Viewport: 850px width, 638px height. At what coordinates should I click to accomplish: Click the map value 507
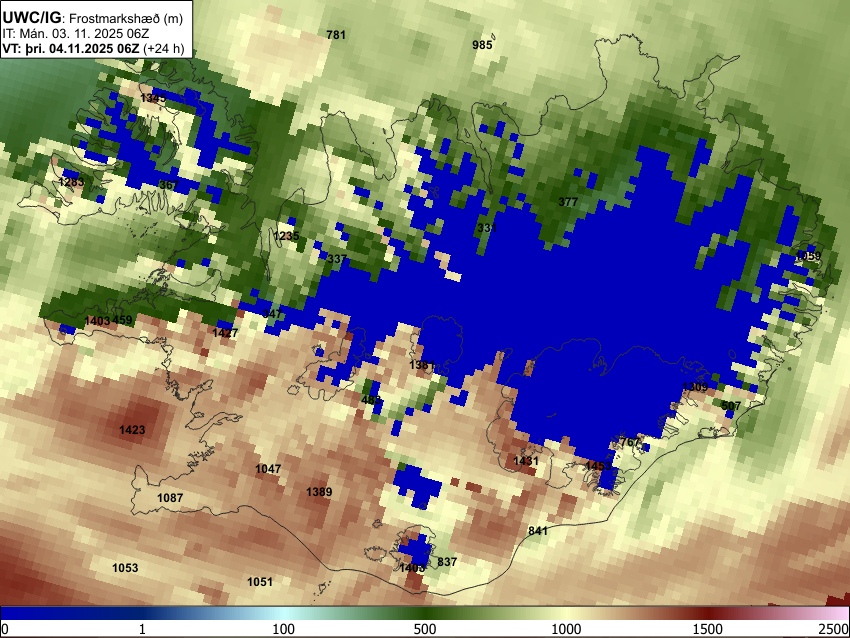tap(731, 405)
